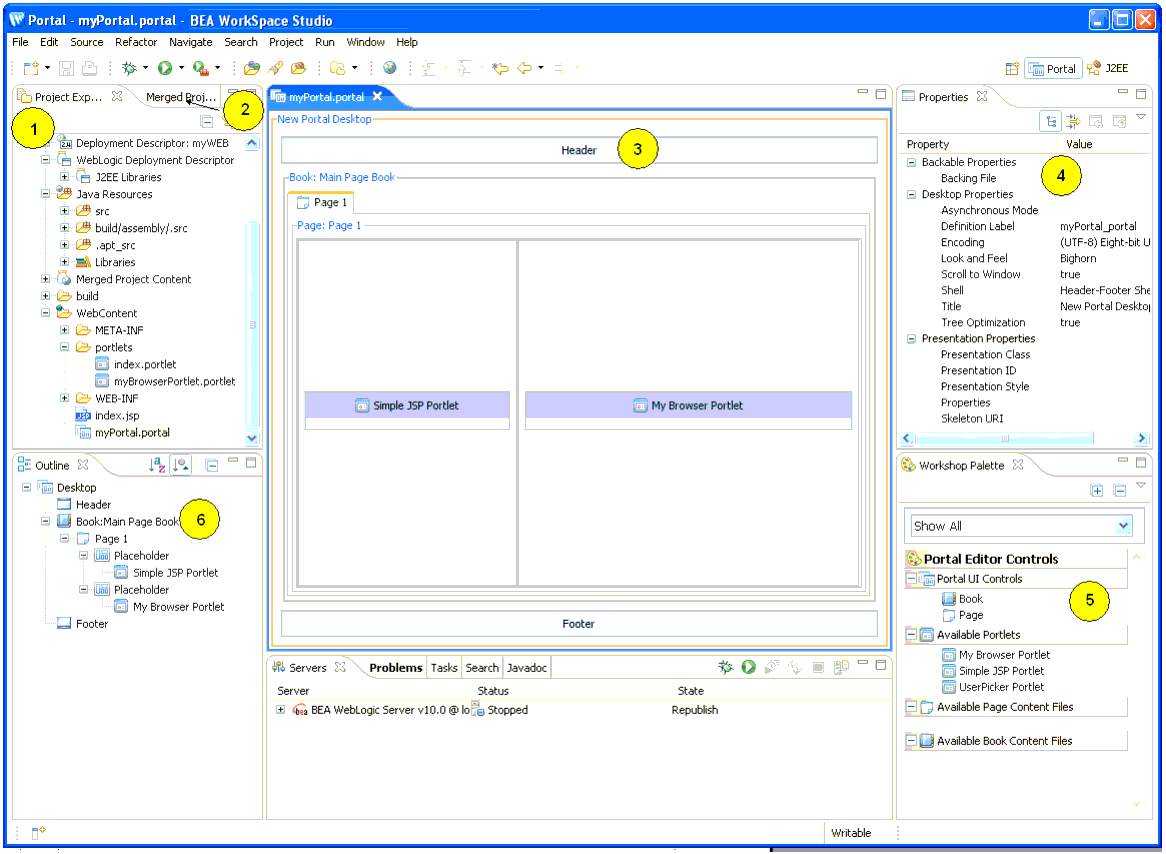Click Look and Feel value Bighorn
1166x854 pixels.
(1078, 258)
